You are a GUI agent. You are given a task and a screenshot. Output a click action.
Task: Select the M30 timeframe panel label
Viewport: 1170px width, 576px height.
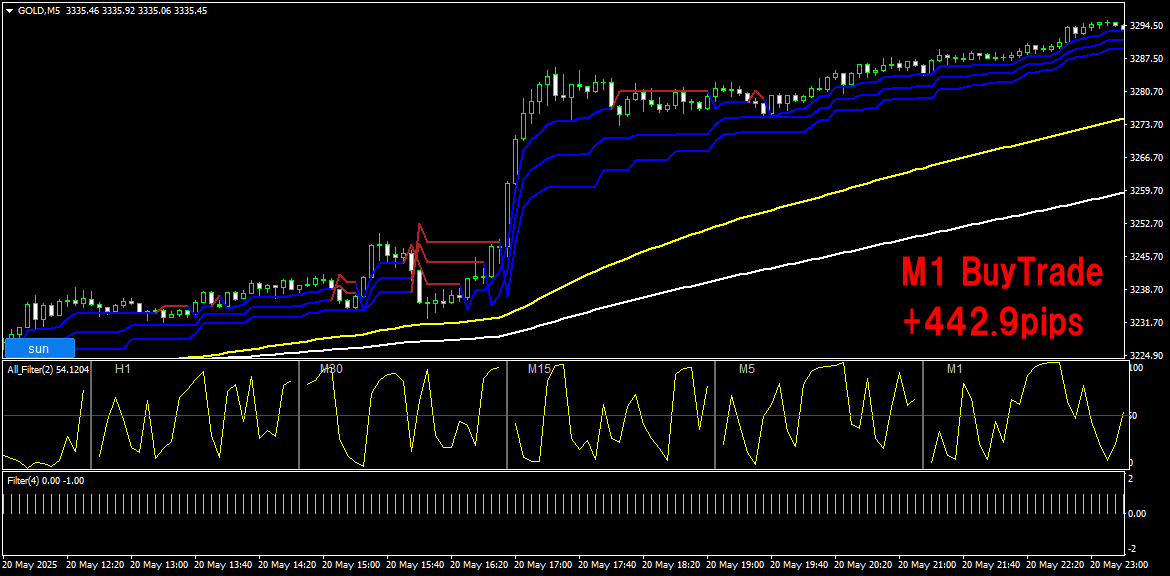click(x=331, y=369)
